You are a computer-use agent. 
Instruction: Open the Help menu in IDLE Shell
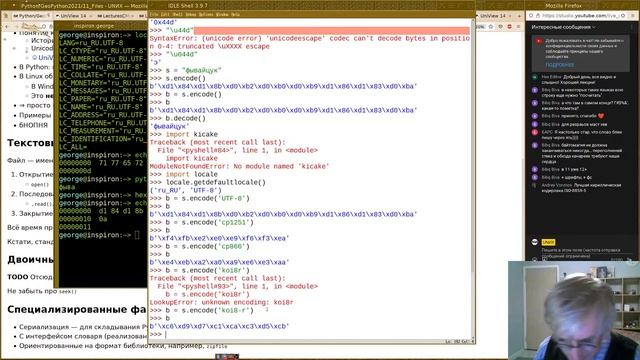coord(236,14)
